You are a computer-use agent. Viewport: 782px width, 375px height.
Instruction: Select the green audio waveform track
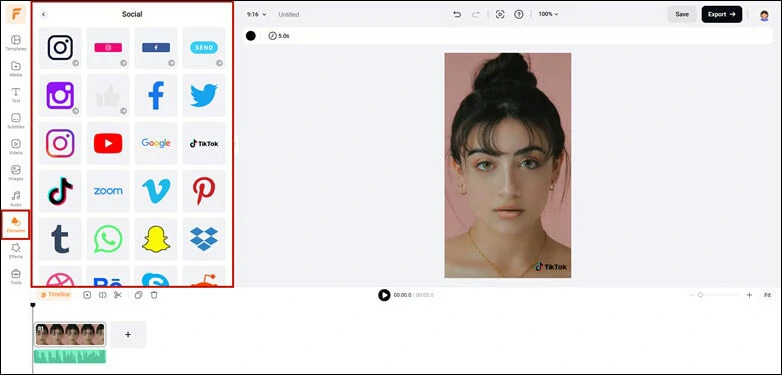[x=70, y=356]
